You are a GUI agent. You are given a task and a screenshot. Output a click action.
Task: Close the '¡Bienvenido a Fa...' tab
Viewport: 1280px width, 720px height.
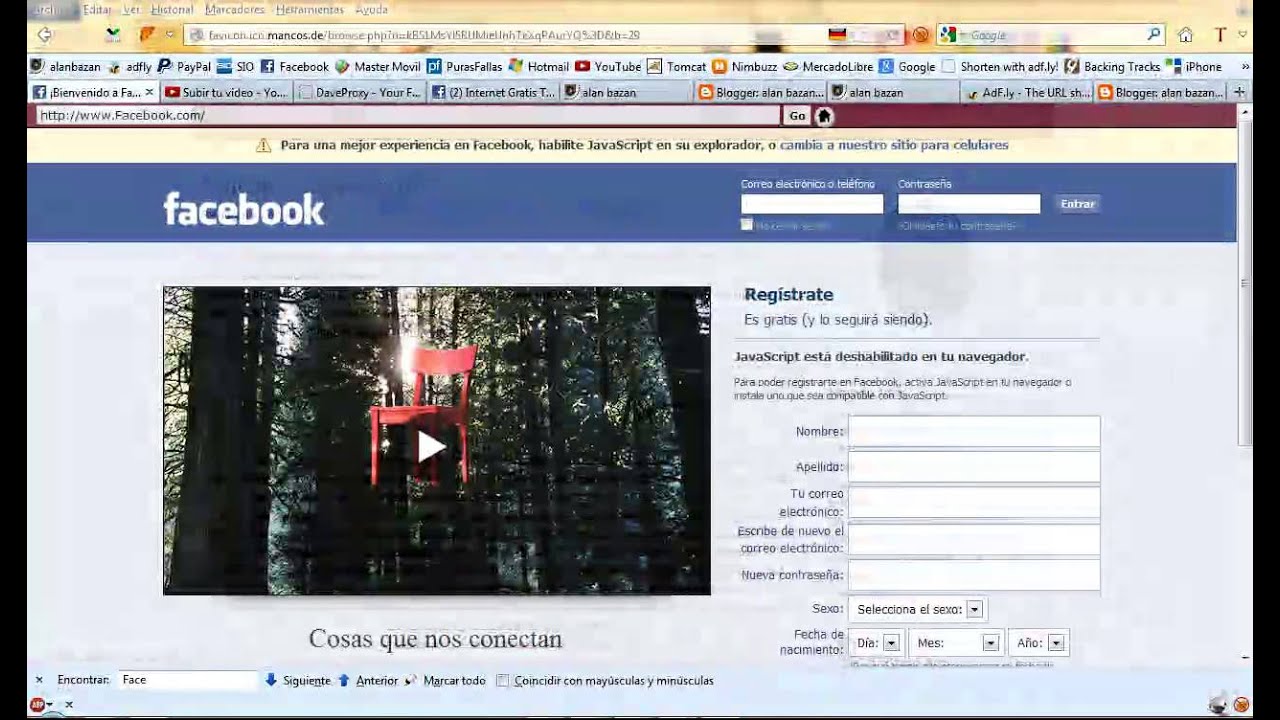tap(149, 92)
